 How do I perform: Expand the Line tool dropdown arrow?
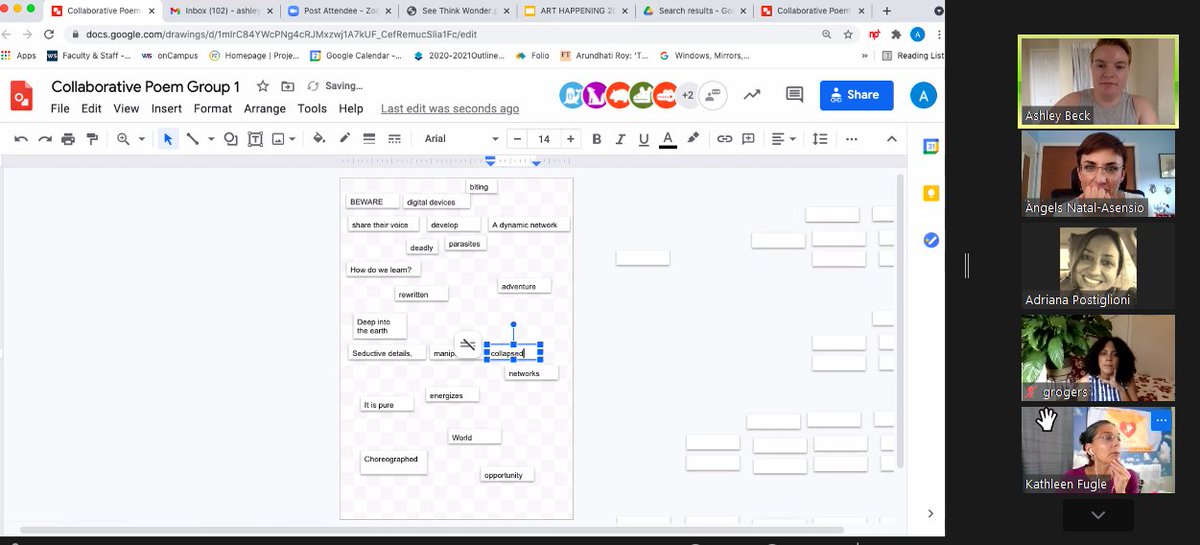coord(210,139)
